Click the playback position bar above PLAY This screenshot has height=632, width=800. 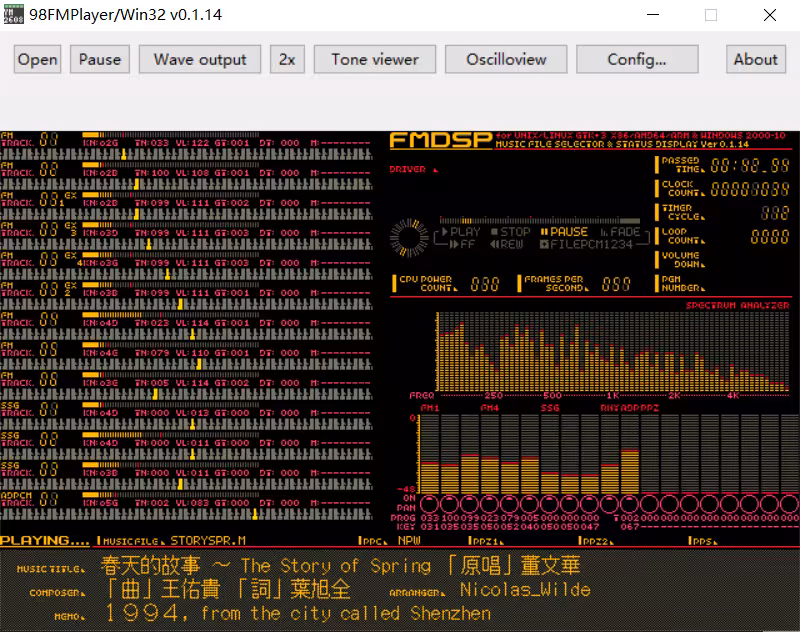coord(540,220)
